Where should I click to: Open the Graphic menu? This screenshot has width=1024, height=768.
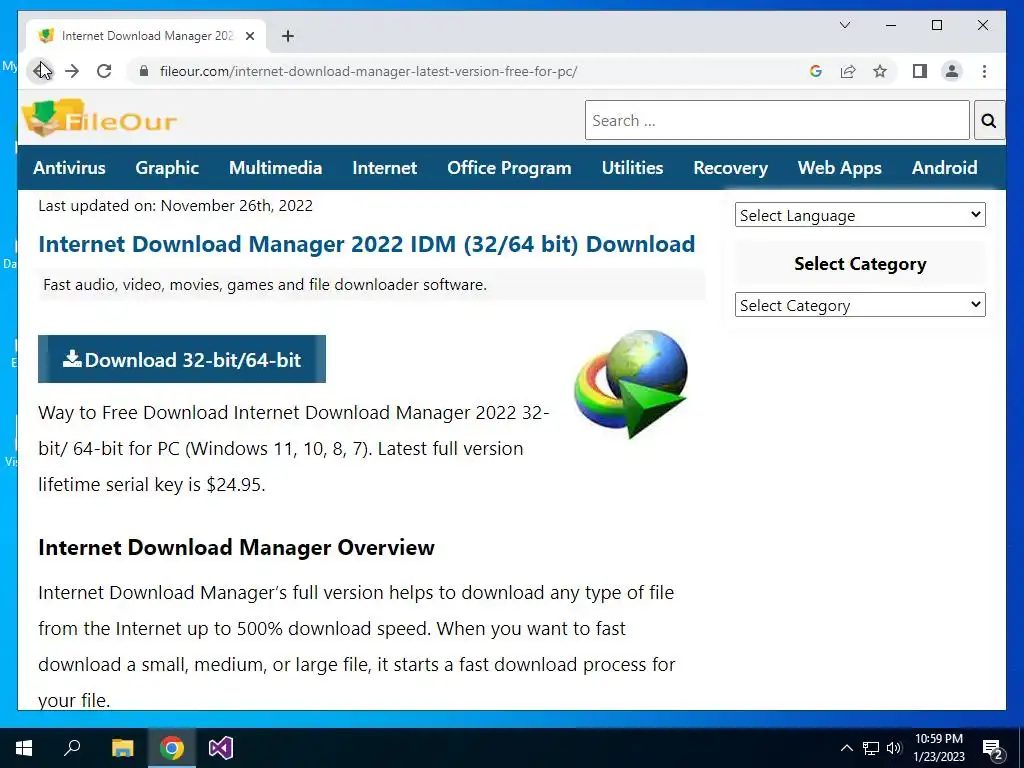(x=167, y=168)
